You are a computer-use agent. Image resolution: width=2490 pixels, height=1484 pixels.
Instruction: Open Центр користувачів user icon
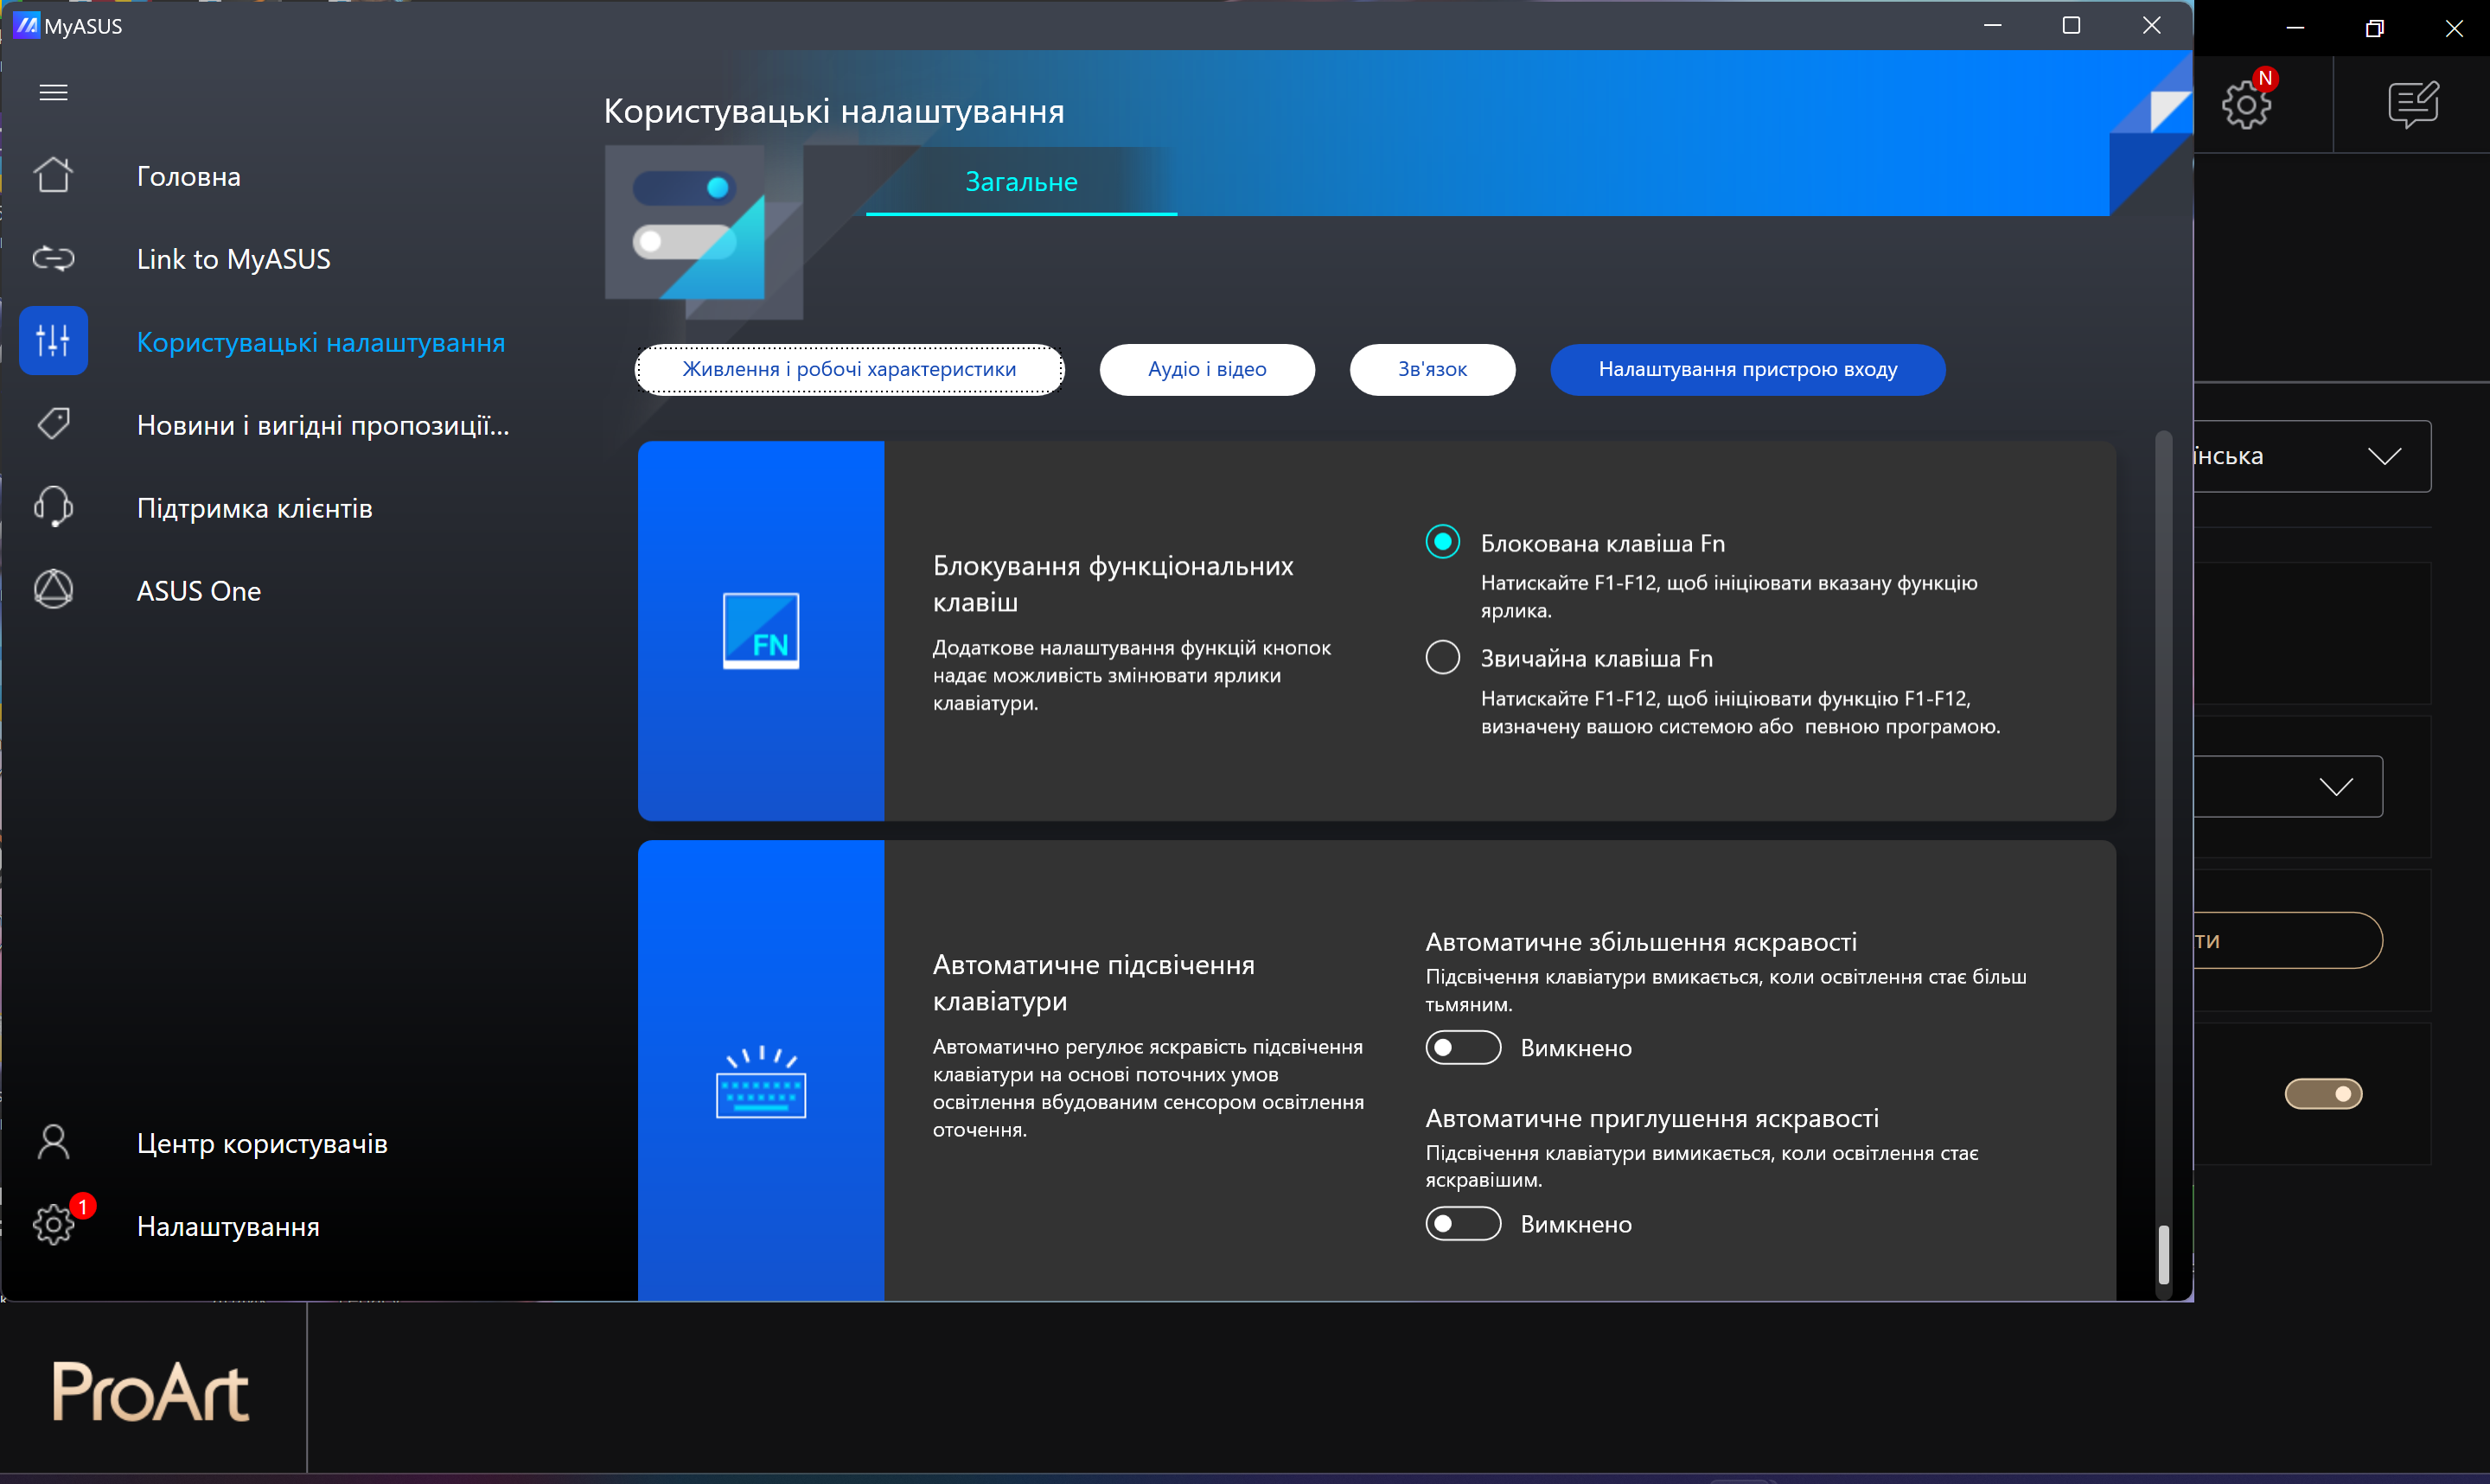53,1142
